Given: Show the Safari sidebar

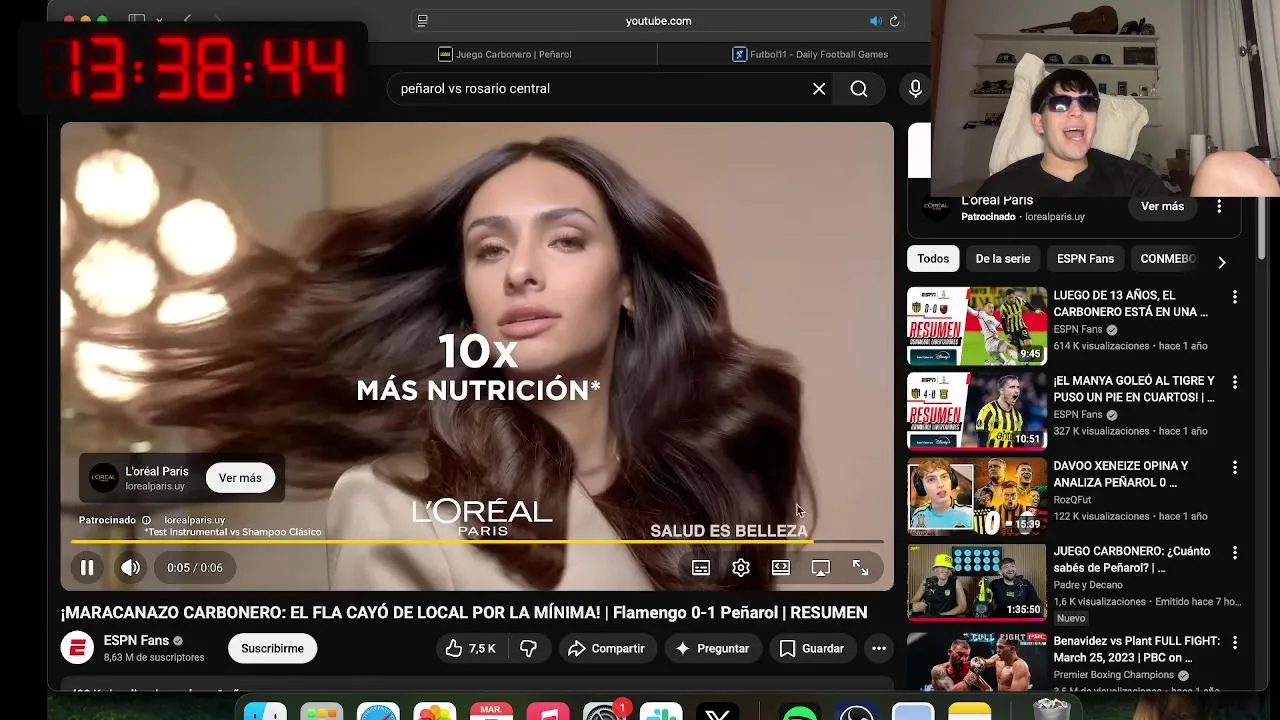Looking at the screenshot, I should coord(136,20).
